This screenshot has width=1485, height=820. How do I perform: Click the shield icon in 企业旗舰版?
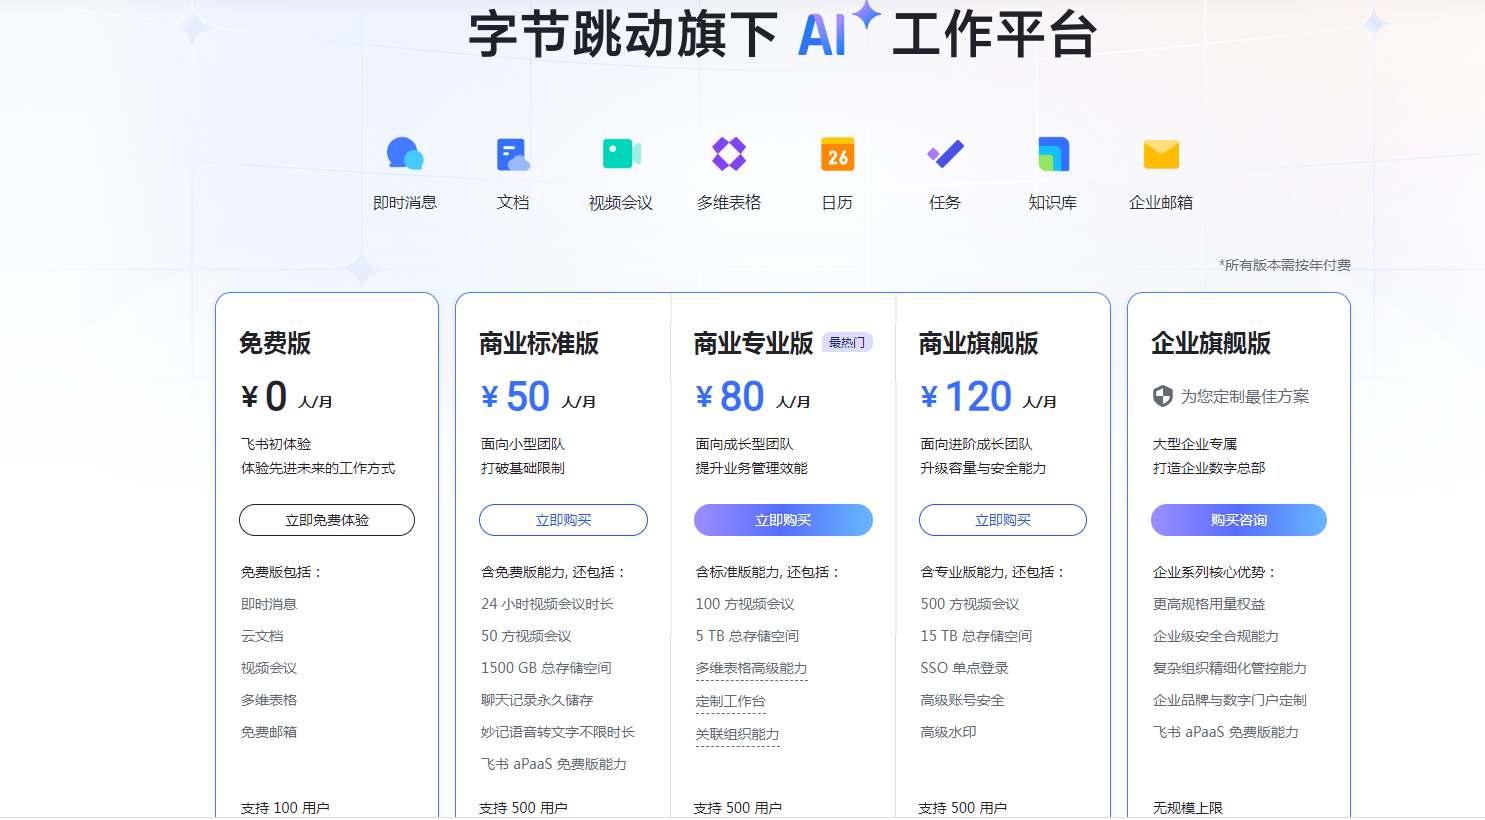1162,396
